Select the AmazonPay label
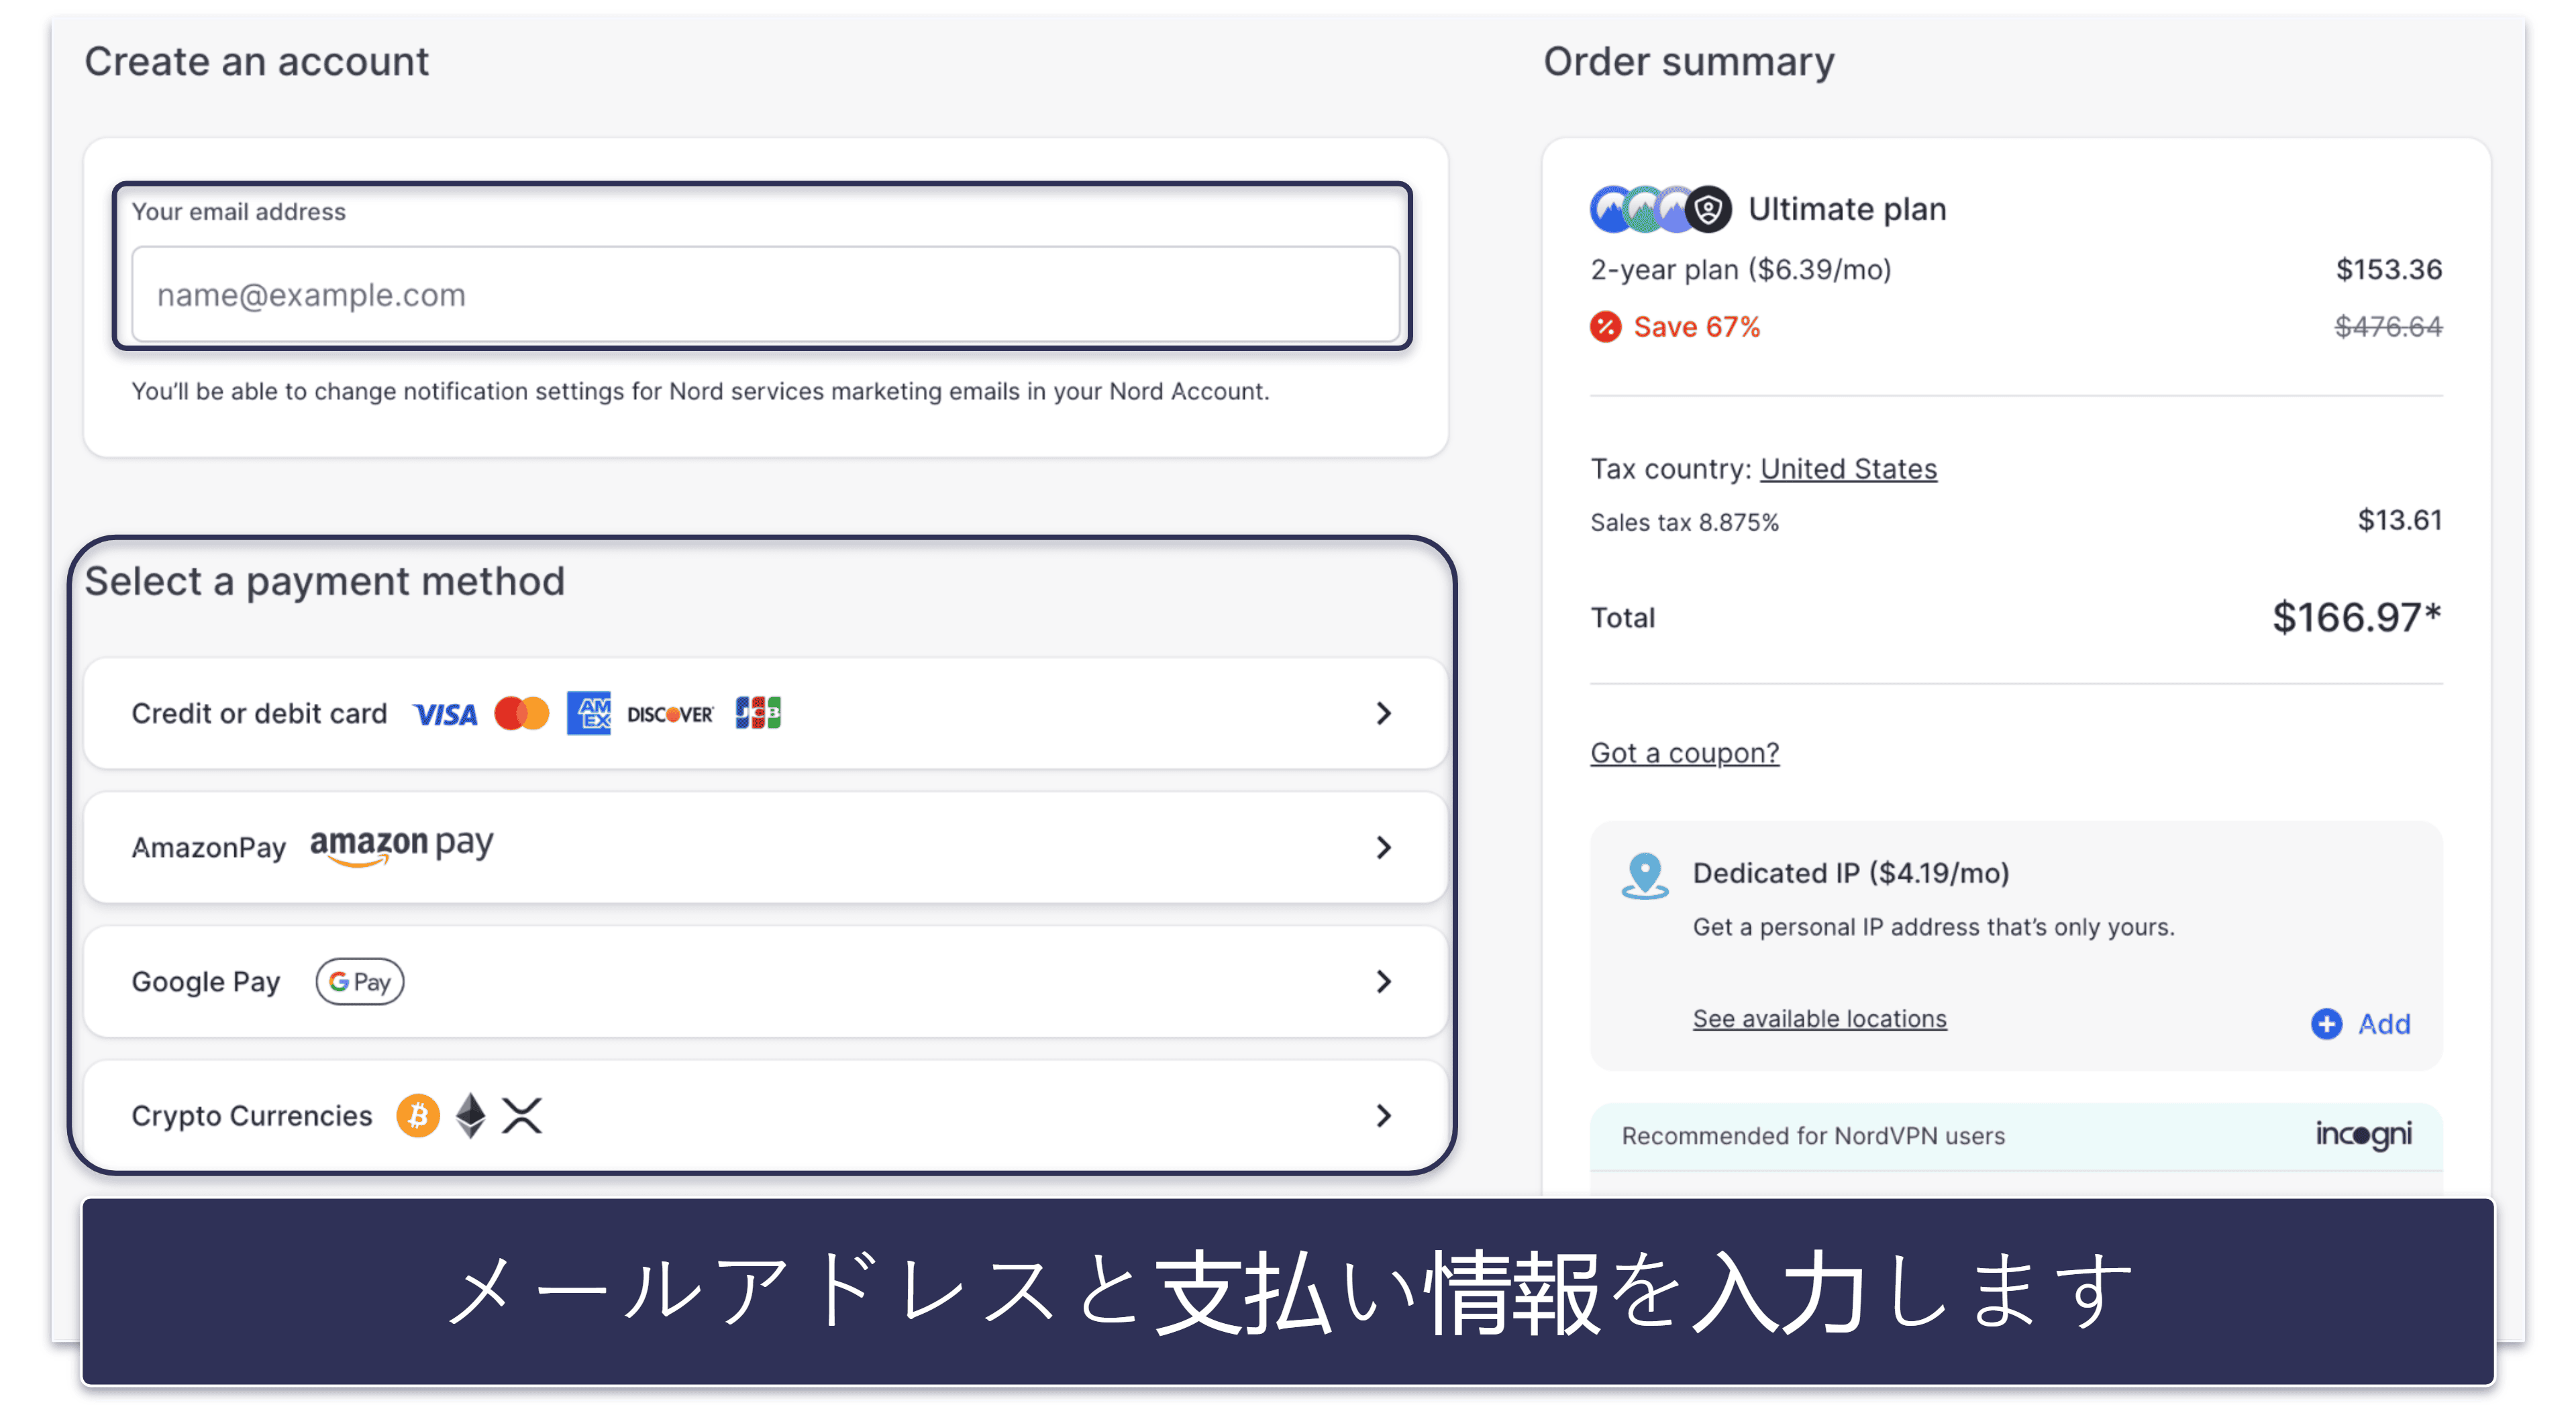2576x1405 pixels. (209, 848)
